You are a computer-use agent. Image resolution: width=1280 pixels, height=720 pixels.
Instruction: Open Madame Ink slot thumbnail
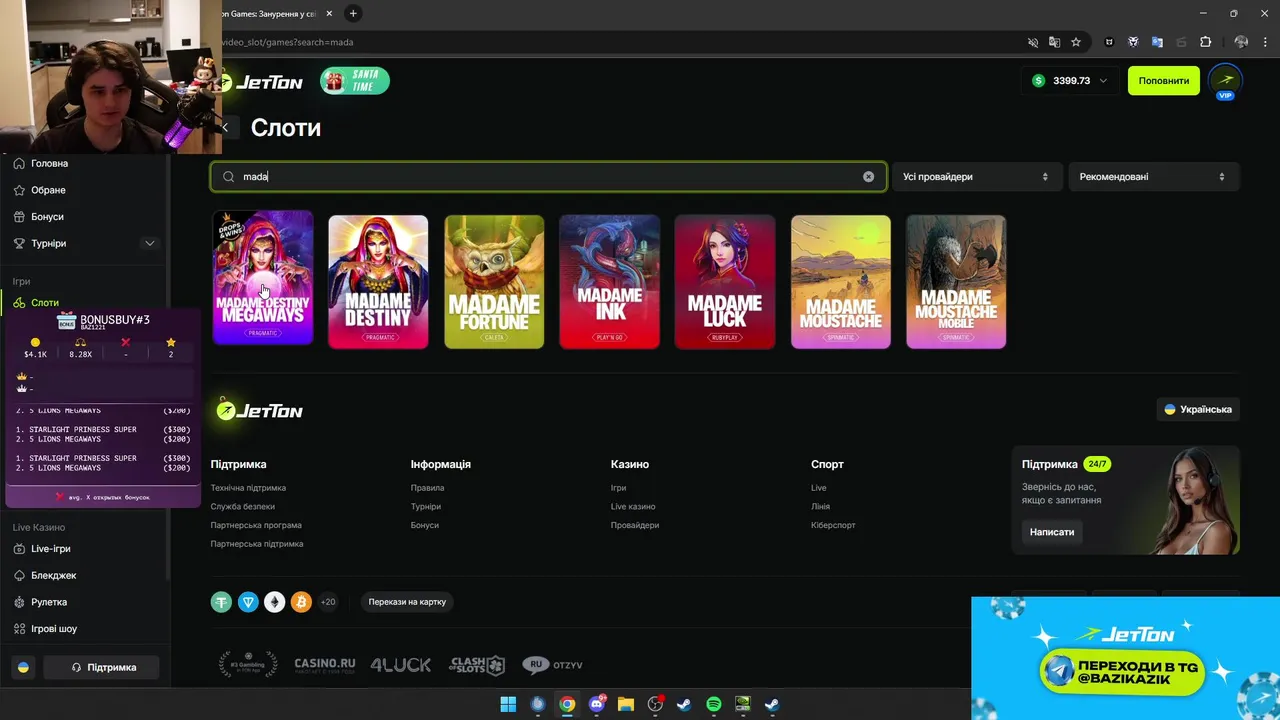pos(609,282)
